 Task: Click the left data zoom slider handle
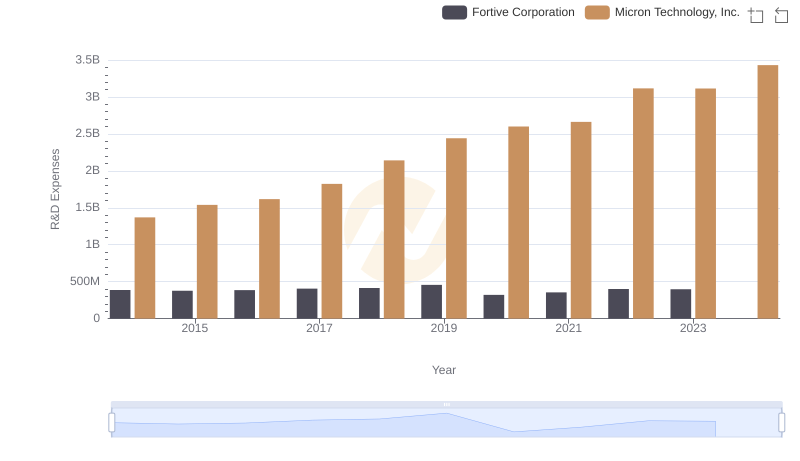(x=112, y=423)
